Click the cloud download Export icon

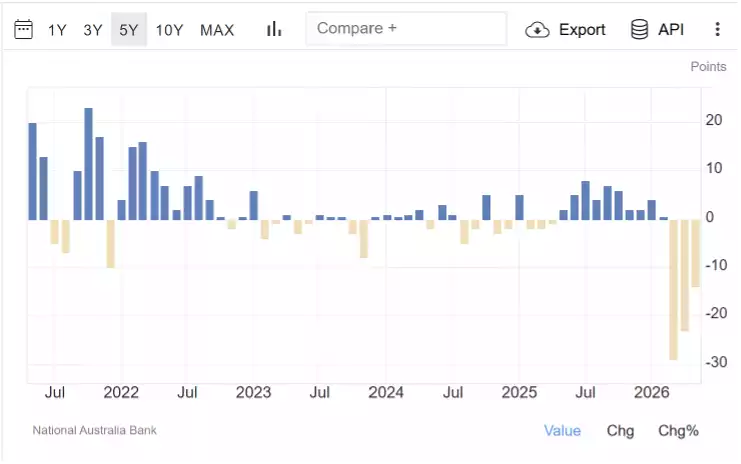point(537,30)
